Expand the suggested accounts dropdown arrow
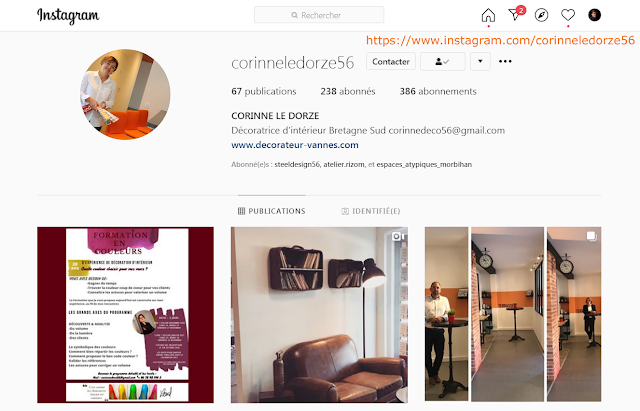Screen dimensions: 640x411 480,62
